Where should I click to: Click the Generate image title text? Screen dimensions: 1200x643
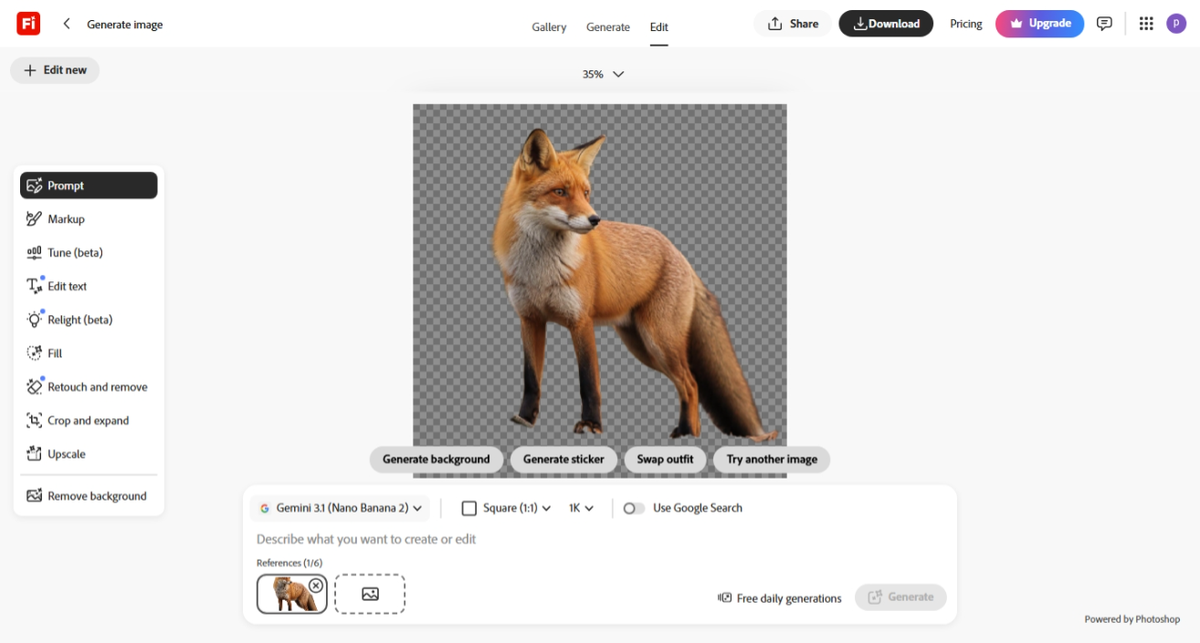(125, 24)
